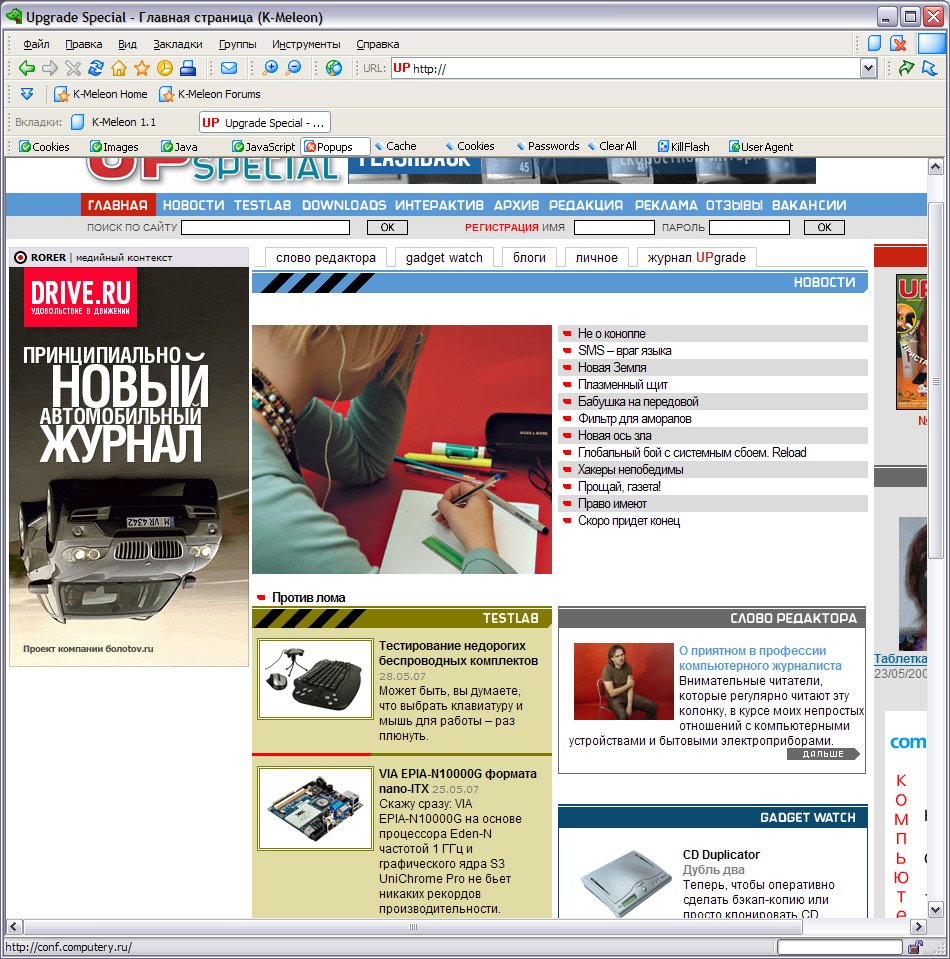Focus the ИМЯ login field
Image resolution: width=950 pixels, height=959 pixels.
click(x=614, y=228)
